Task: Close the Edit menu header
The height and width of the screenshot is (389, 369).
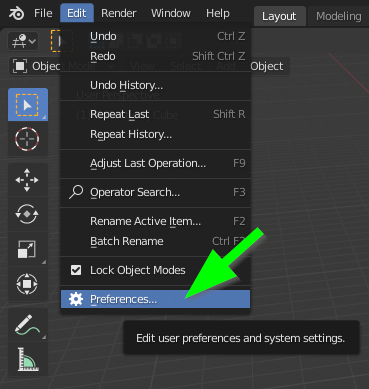Action: 77,13
